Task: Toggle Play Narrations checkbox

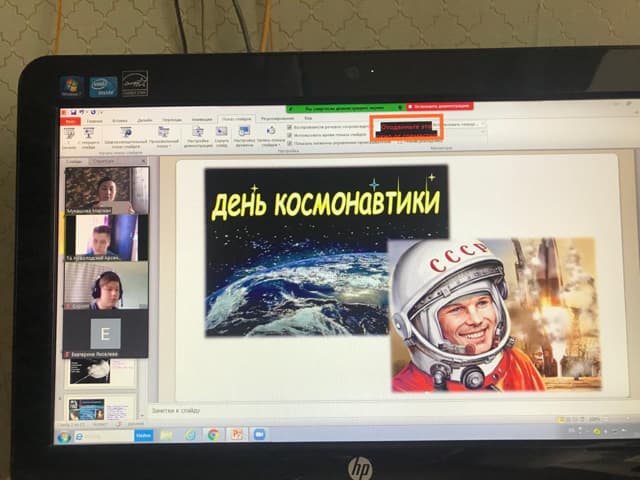Action: tap(289, 127)
